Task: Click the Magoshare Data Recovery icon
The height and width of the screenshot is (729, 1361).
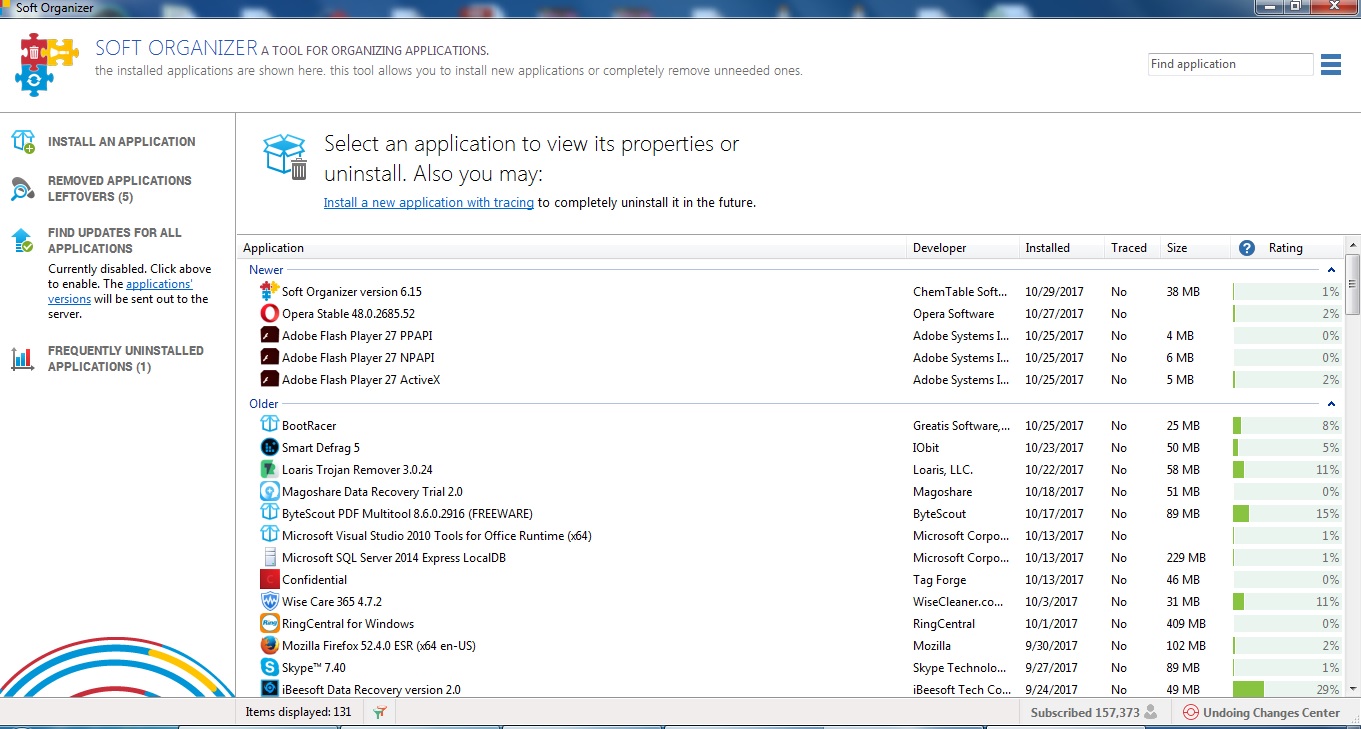Action: [x=269, y=492]
